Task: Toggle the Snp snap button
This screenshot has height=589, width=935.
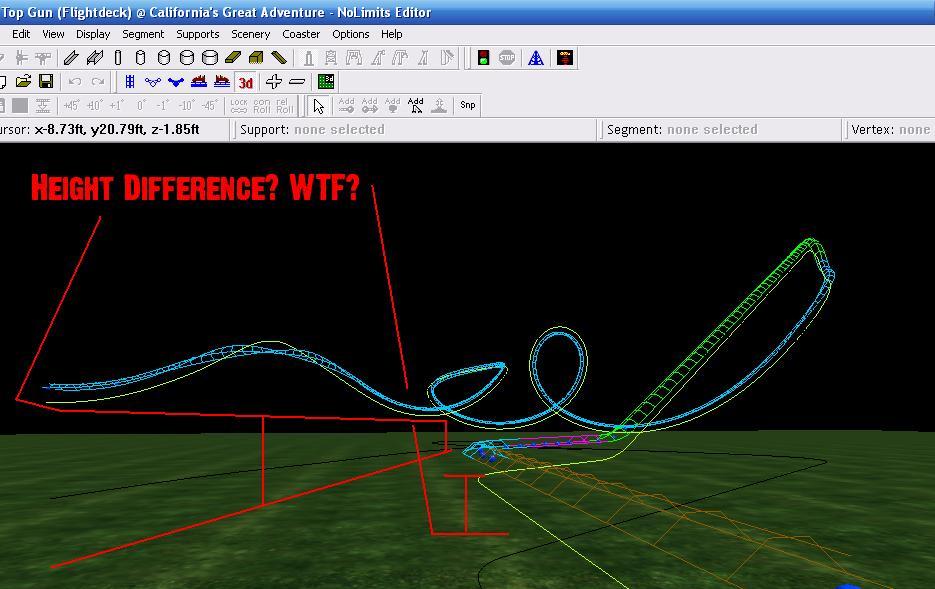Action: coord(468,106)
